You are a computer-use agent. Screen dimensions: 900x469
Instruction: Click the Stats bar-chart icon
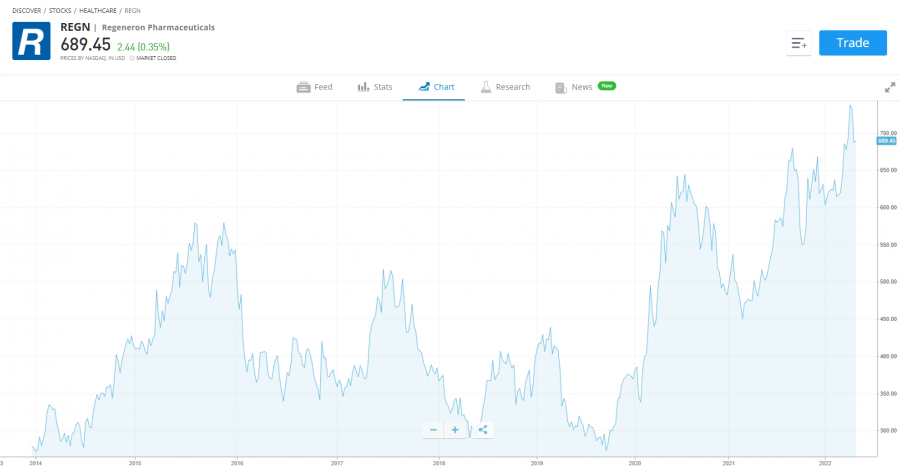pyautogui.click(x=363, y=87)
